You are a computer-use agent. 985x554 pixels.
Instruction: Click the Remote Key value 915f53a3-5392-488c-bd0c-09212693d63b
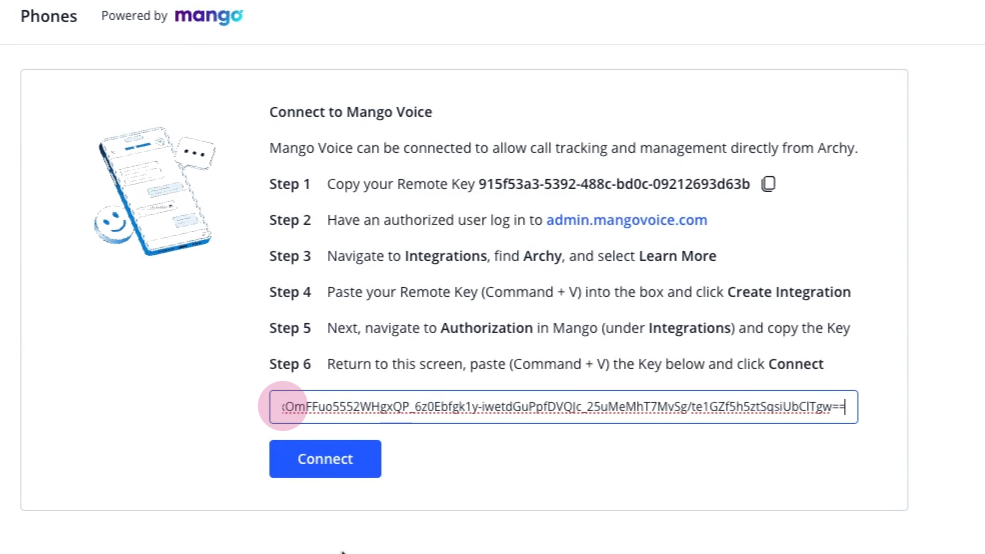(x=614, y=184)
